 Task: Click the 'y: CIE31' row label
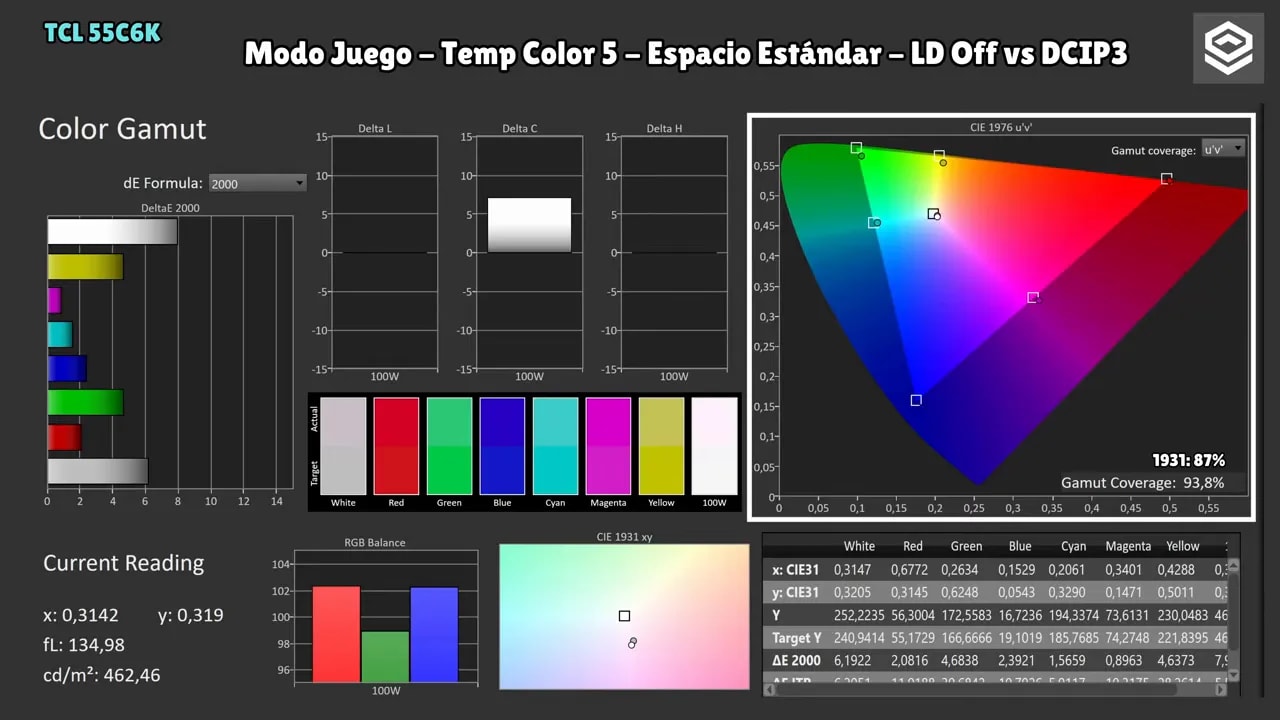tap(796, 593)
